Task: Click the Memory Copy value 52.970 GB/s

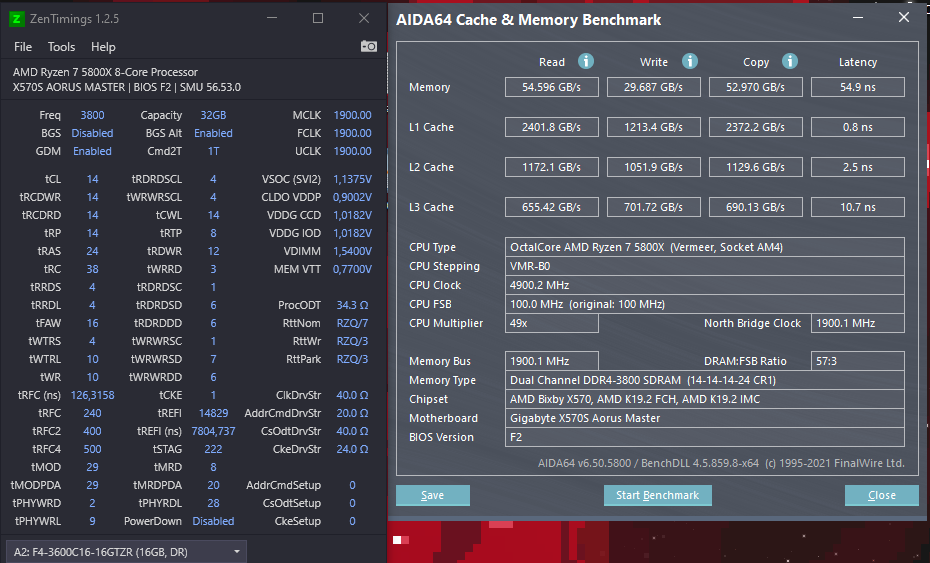Action: point(756,87)
